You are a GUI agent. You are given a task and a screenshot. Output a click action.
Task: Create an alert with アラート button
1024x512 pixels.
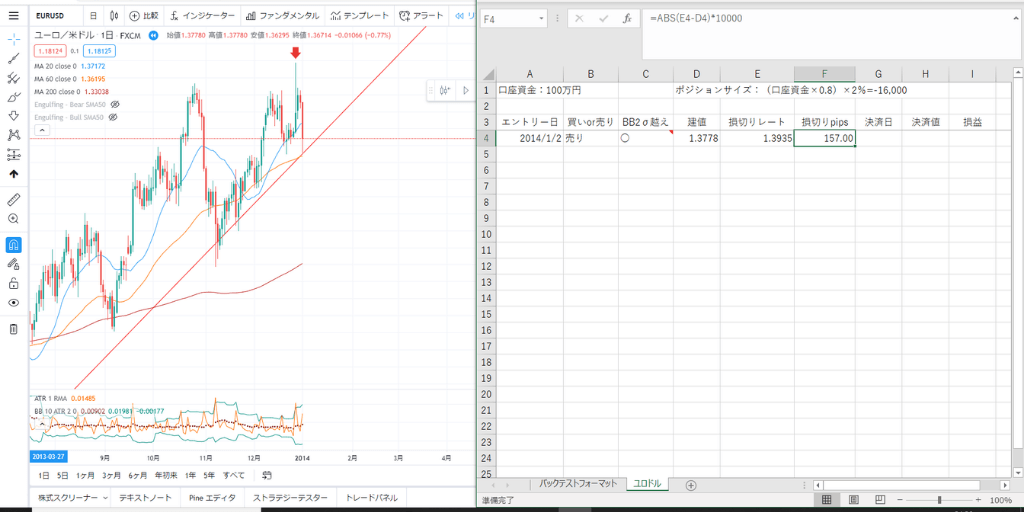(422, 15)
